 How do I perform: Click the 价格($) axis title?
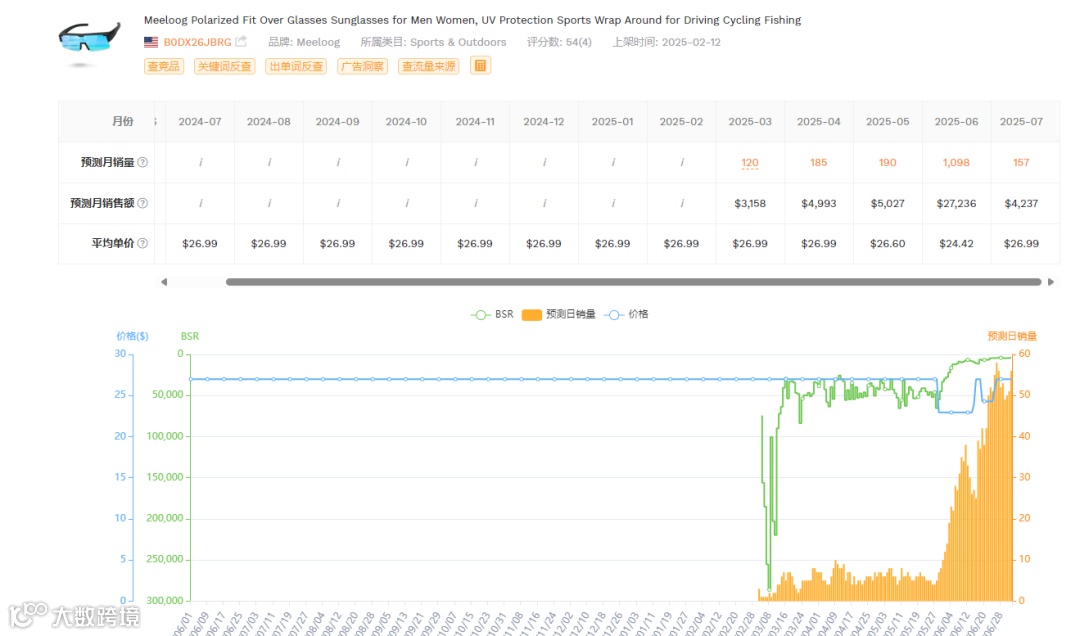click(132, 336)
